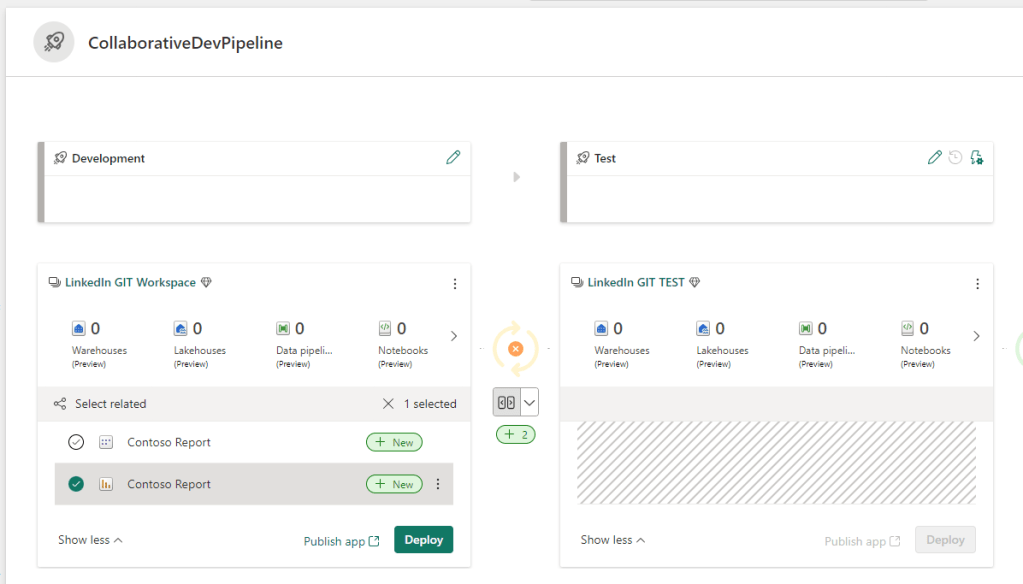Click the tag icon next to LinkedIn GIT Workspace
Image resolution: width=1023 pixels, height=584 pixels.
pyautogui.click(x=206, y=282)
